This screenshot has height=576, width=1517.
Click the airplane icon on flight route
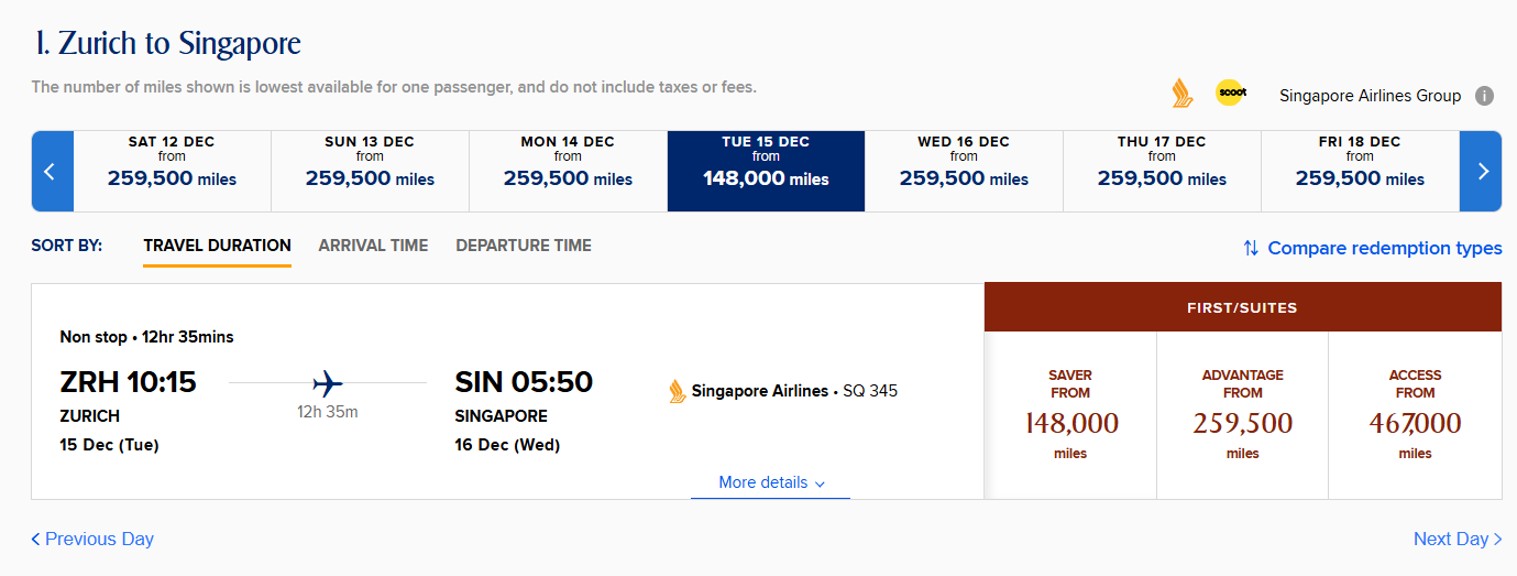coord(327,383)
